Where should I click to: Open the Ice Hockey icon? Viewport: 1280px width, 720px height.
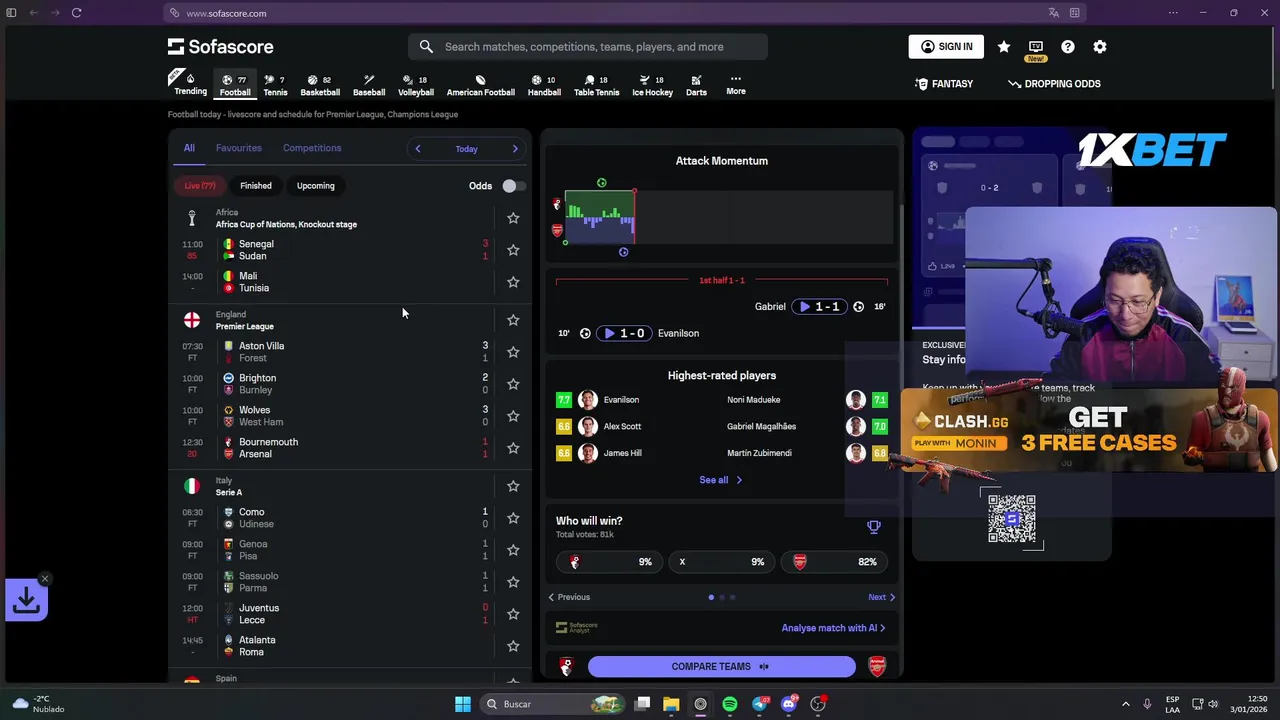coord(652,86)
